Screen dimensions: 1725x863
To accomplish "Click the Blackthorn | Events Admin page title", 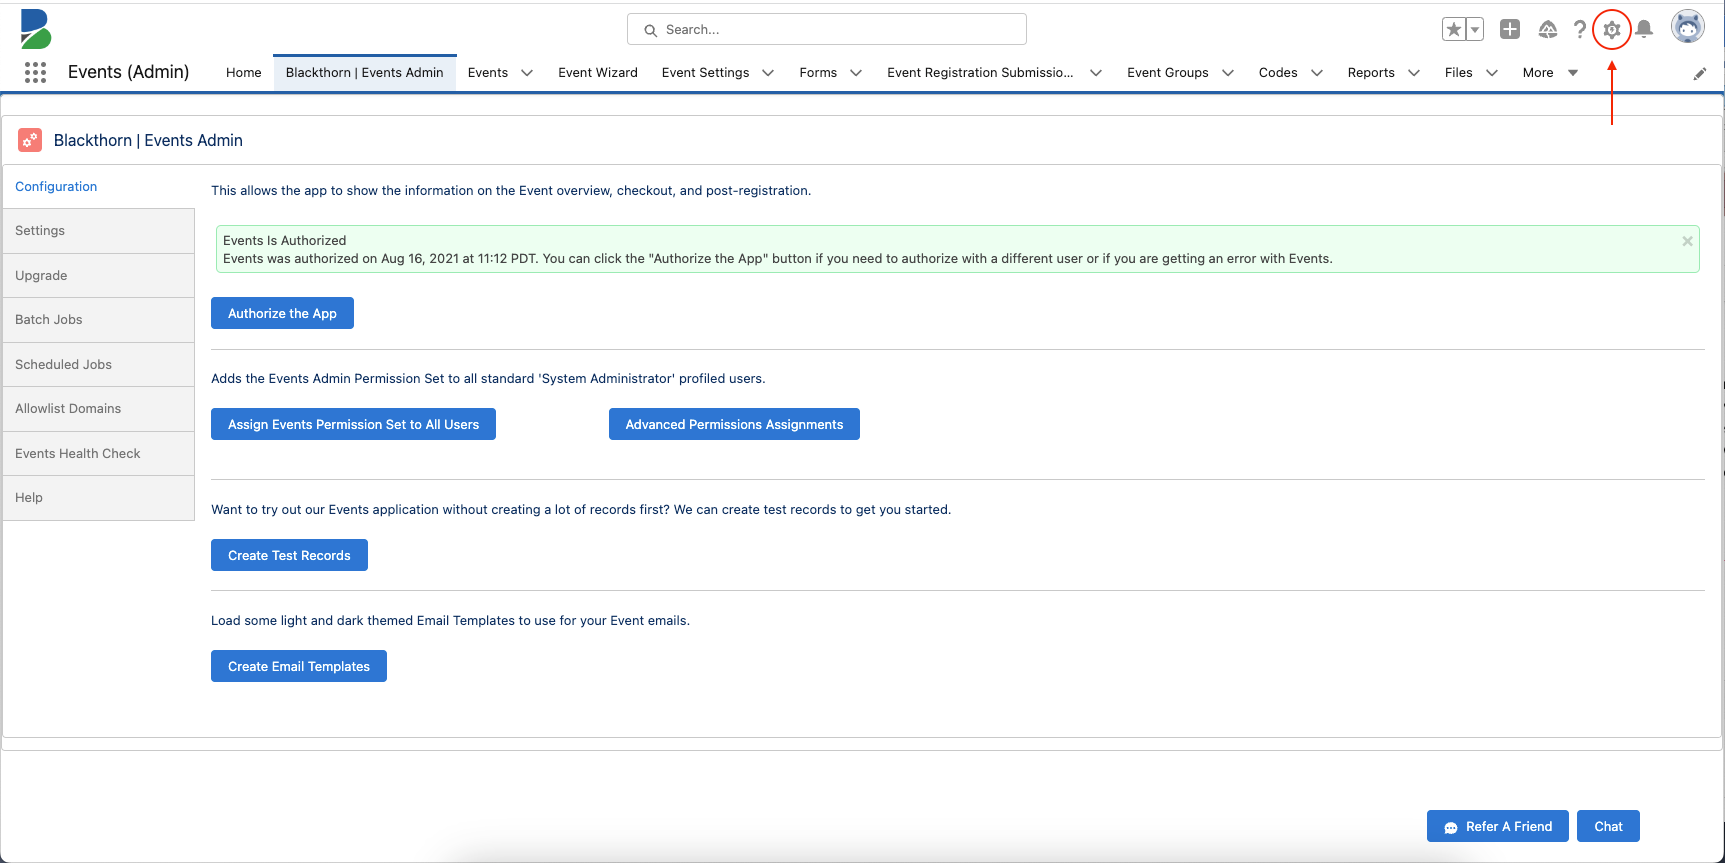I will pyautogui.click(x=148, y=140).
